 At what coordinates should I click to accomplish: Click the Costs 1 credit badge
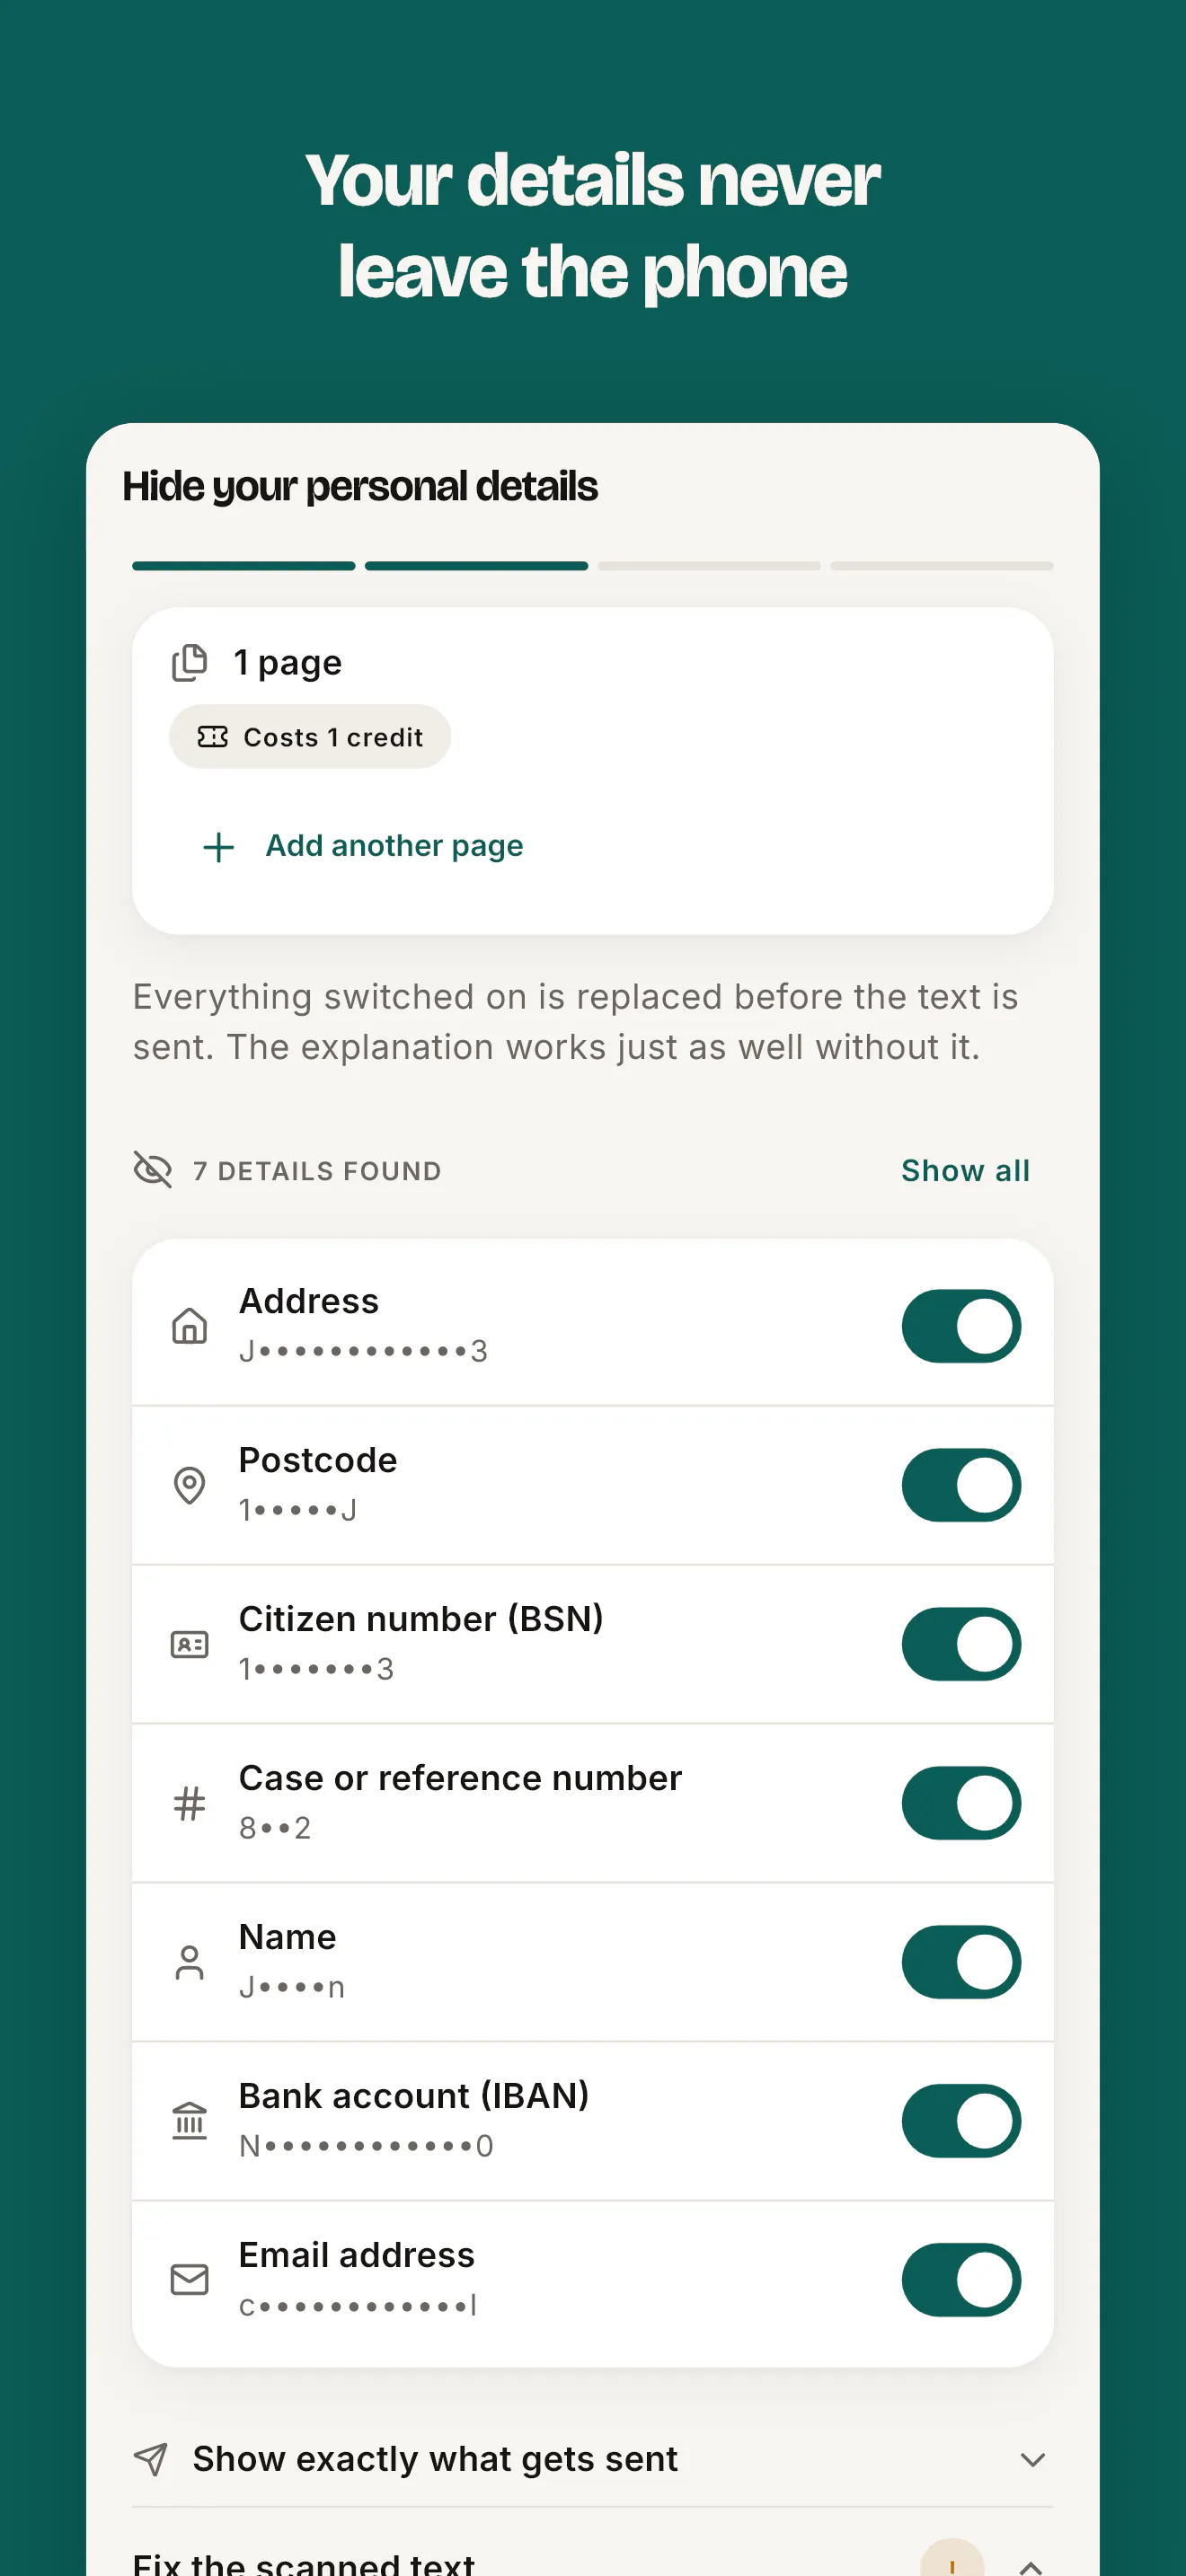(x=310, y=737)
